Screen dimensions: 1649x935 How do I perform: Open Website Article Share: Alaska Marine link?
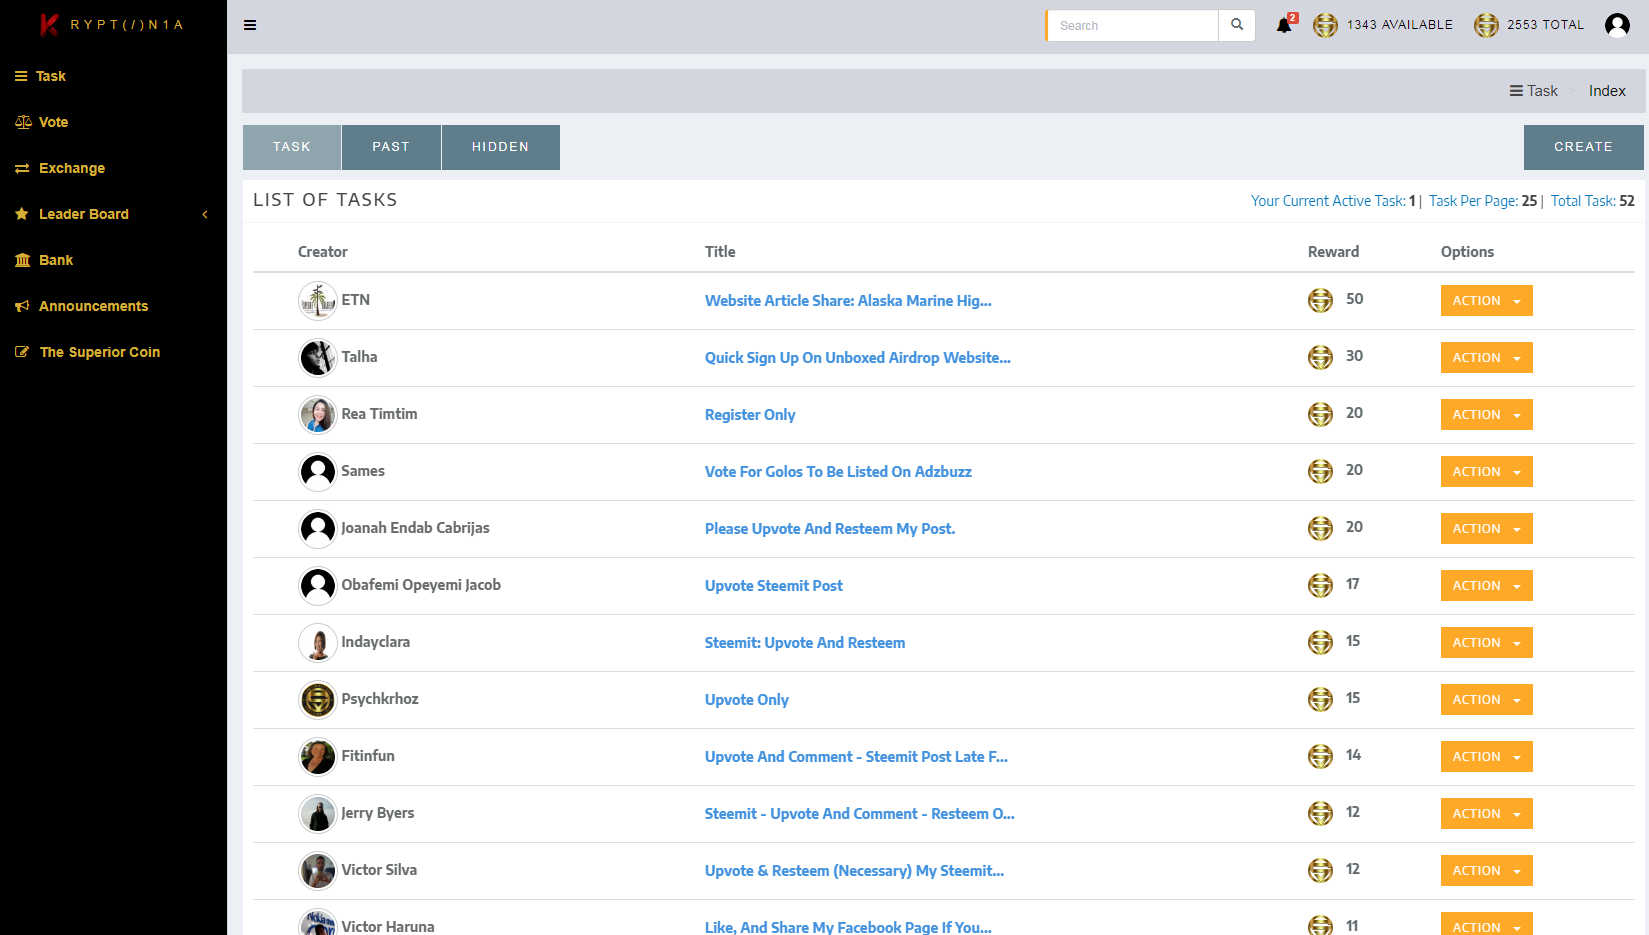(848, 301)
